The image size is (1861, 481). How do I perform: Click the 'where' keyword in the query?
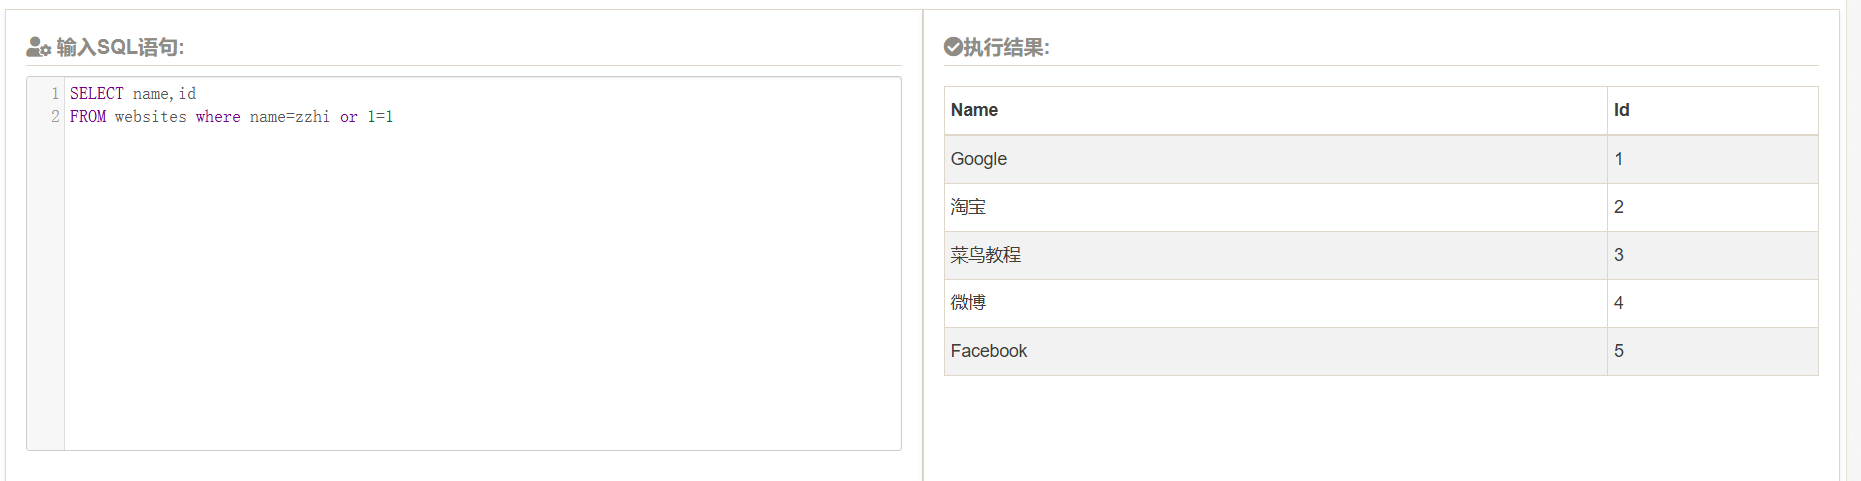point(218,117)
